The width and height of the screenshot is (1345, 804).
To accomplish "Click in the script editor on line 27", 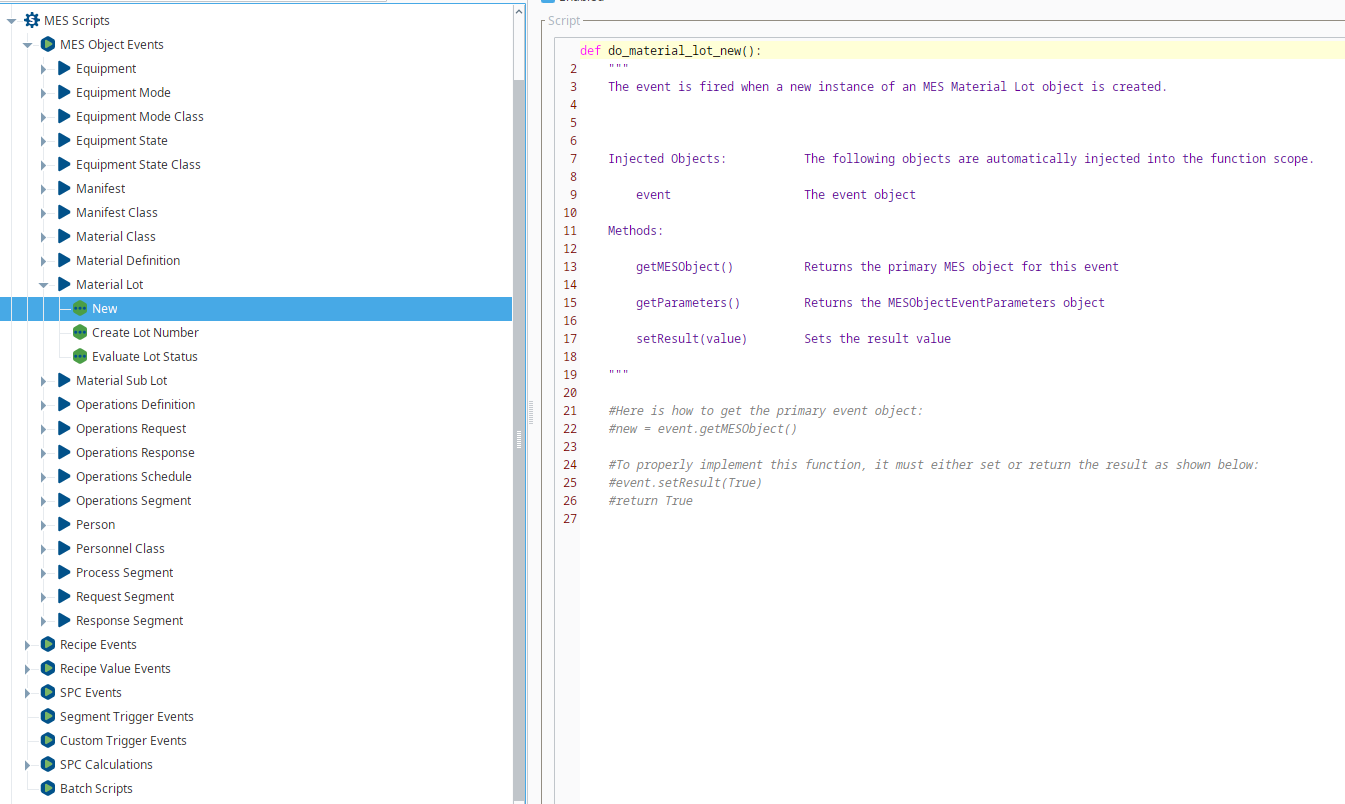I will pyautogui.click(x=800, y=518).
